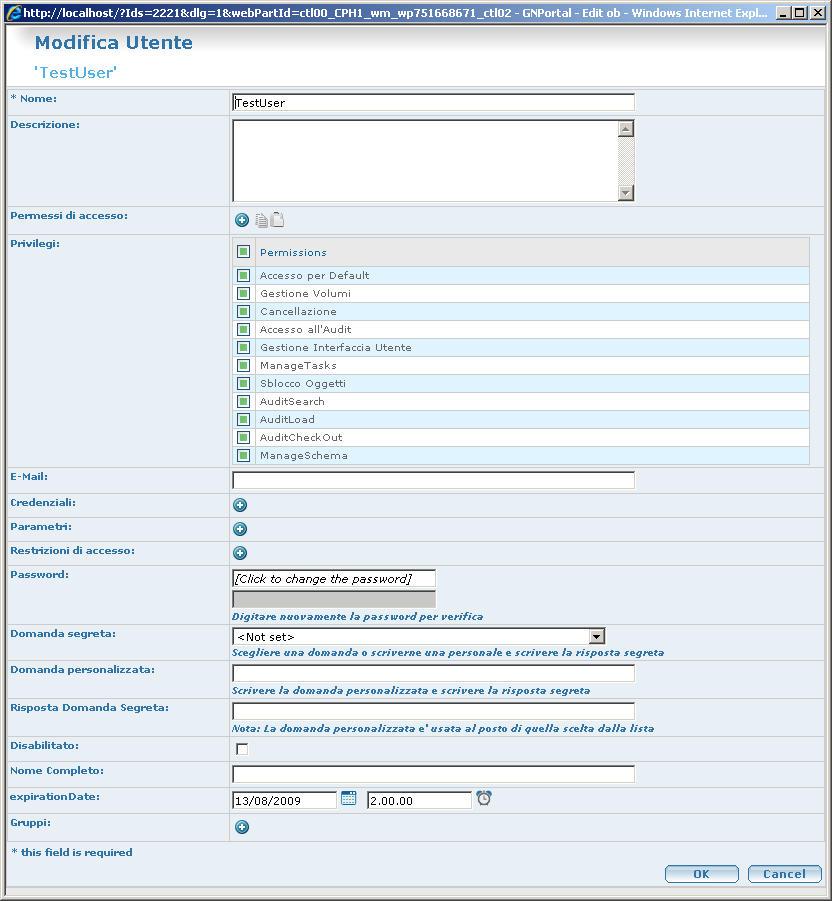Image resolution: width=832 pixels, height=901 pixels.
Task: Click the '* this field is required' note
Action: click(x=72, y=852)
